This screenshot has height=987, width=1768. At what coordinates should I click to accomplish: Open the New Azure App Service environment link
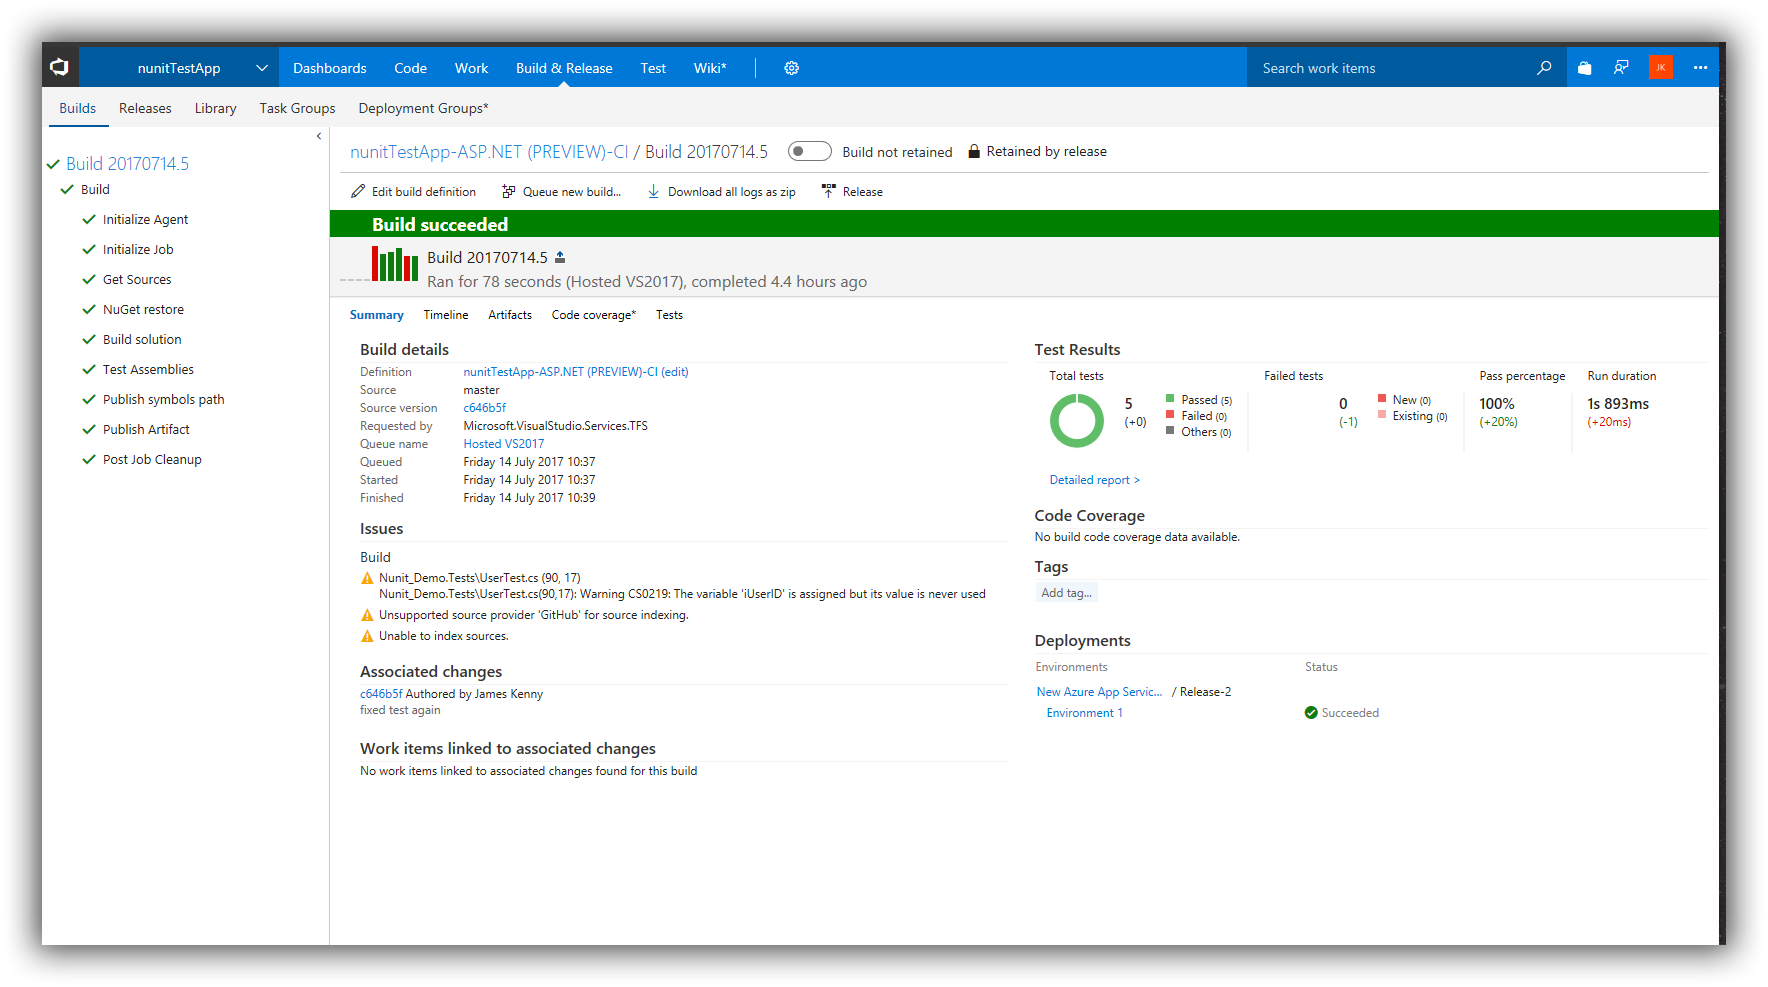click(1099, 692)
